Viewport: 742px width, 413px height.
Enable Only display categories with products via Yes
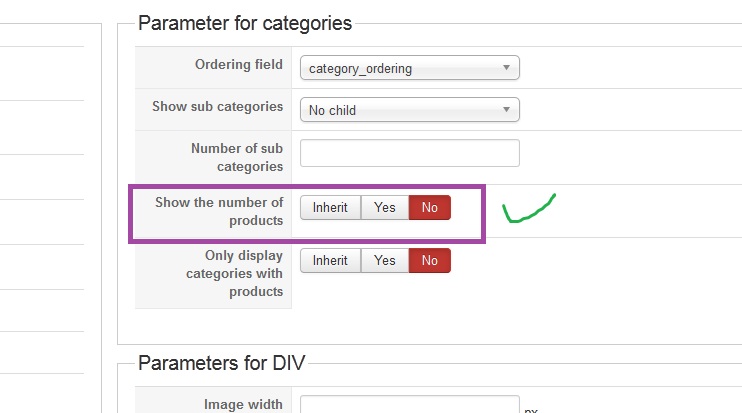point(385,261)
